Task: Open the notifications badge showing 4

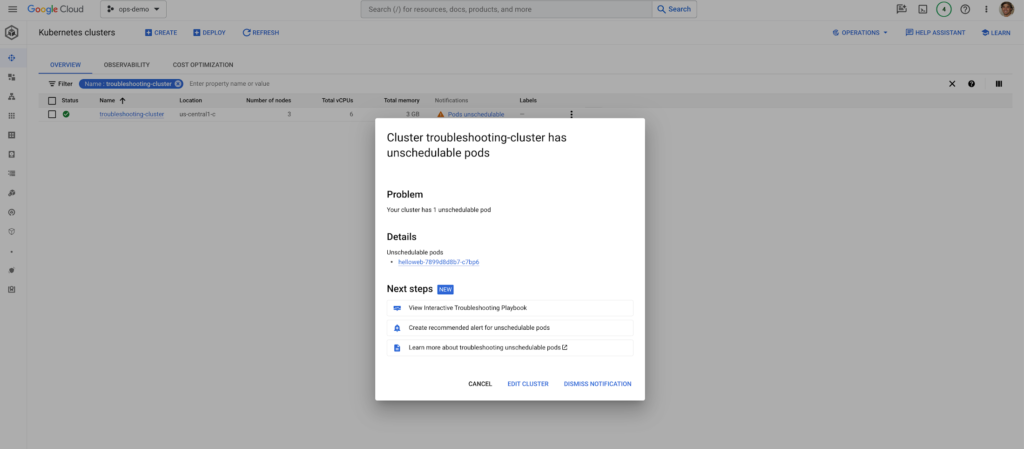Action: point(943,9)
